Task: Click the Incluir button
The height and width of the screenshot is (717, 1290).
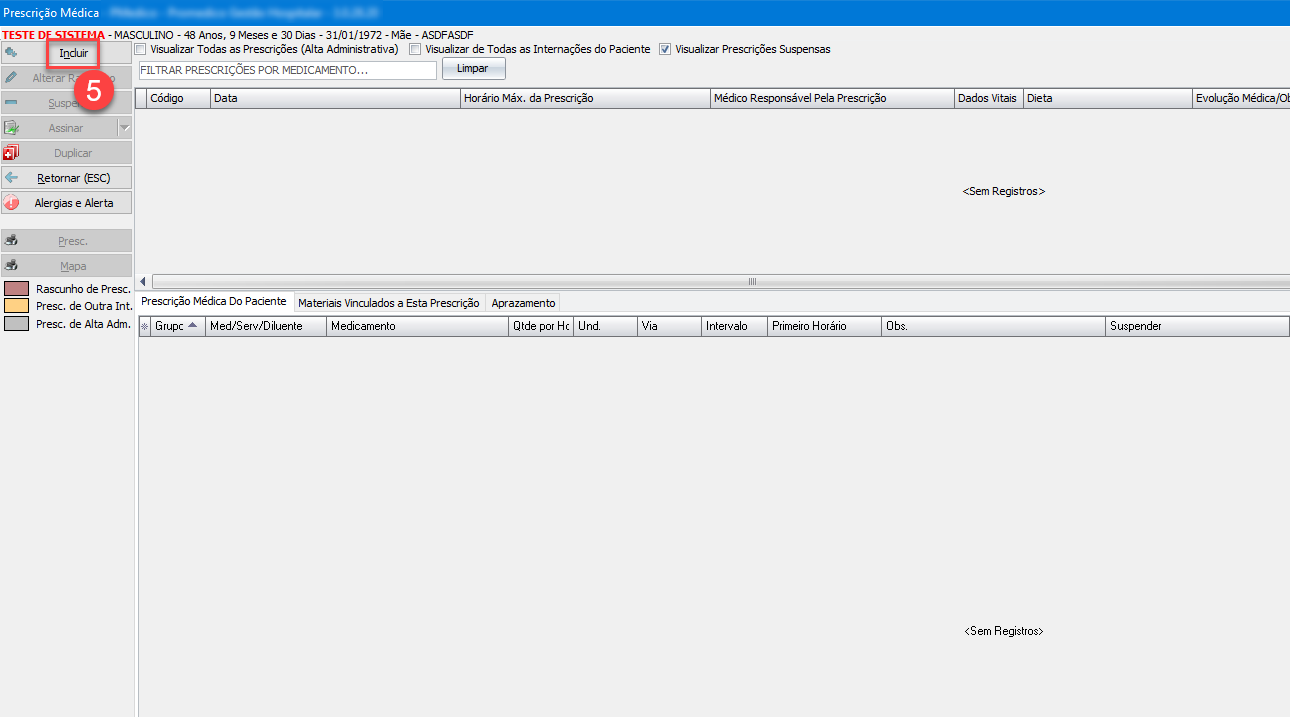Action: tap(73, 52)
